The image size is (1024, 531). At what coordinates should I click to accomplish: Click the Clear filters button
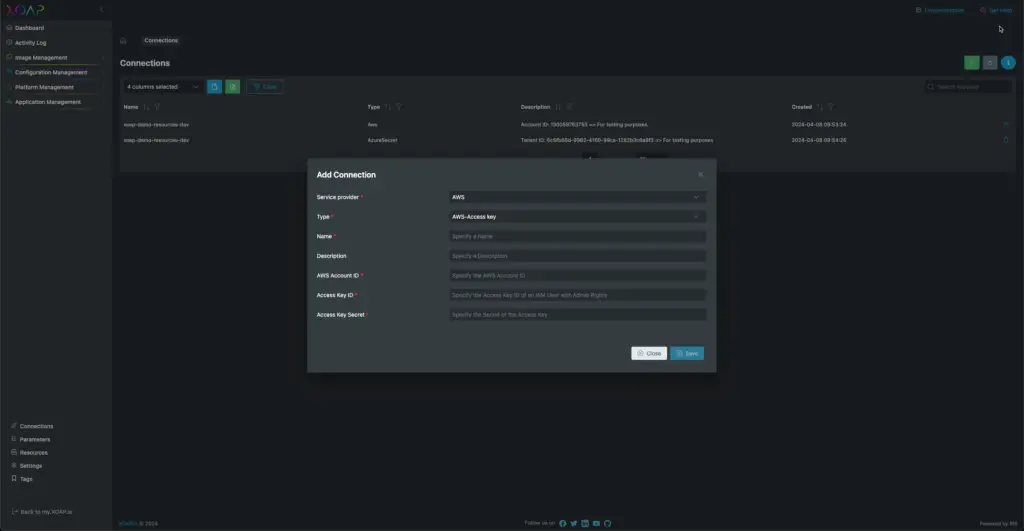click(265, 86)
